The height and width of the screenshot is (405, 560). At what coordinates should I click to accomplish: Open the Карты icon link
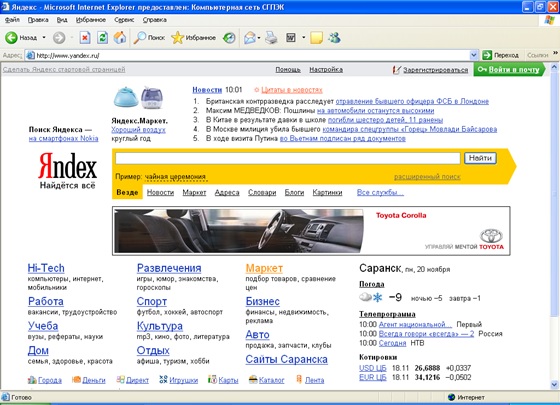coord(223,380)
